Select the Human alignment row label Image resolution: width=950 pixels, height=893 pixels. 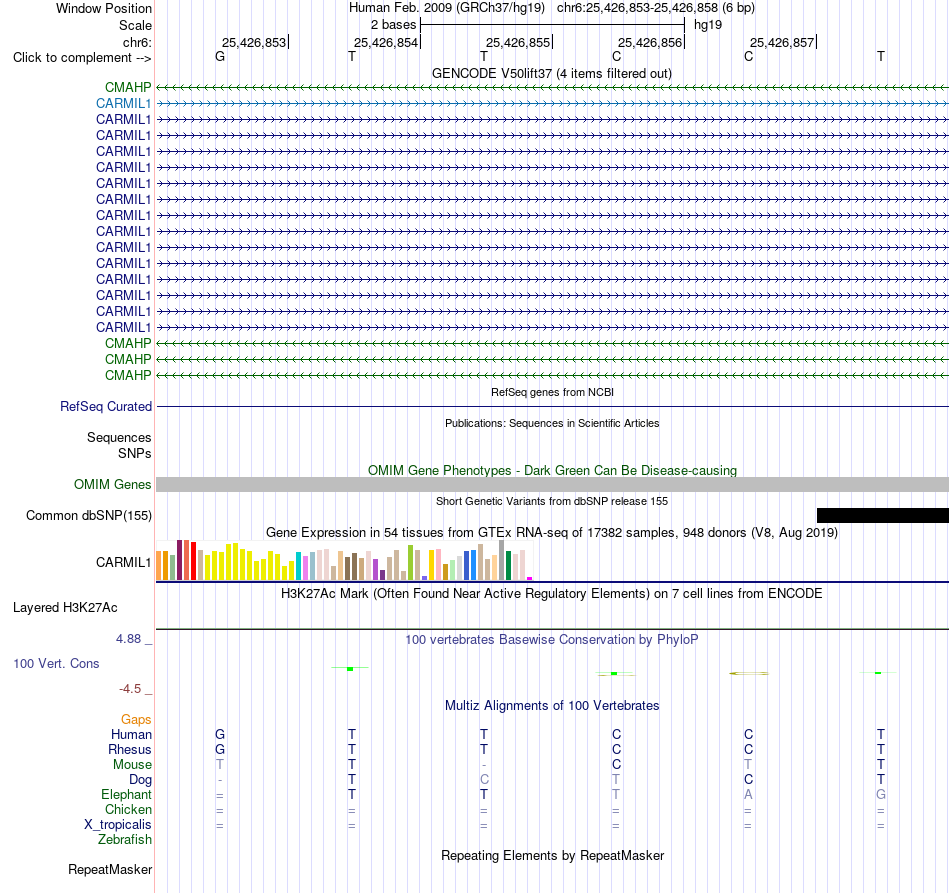131,734
